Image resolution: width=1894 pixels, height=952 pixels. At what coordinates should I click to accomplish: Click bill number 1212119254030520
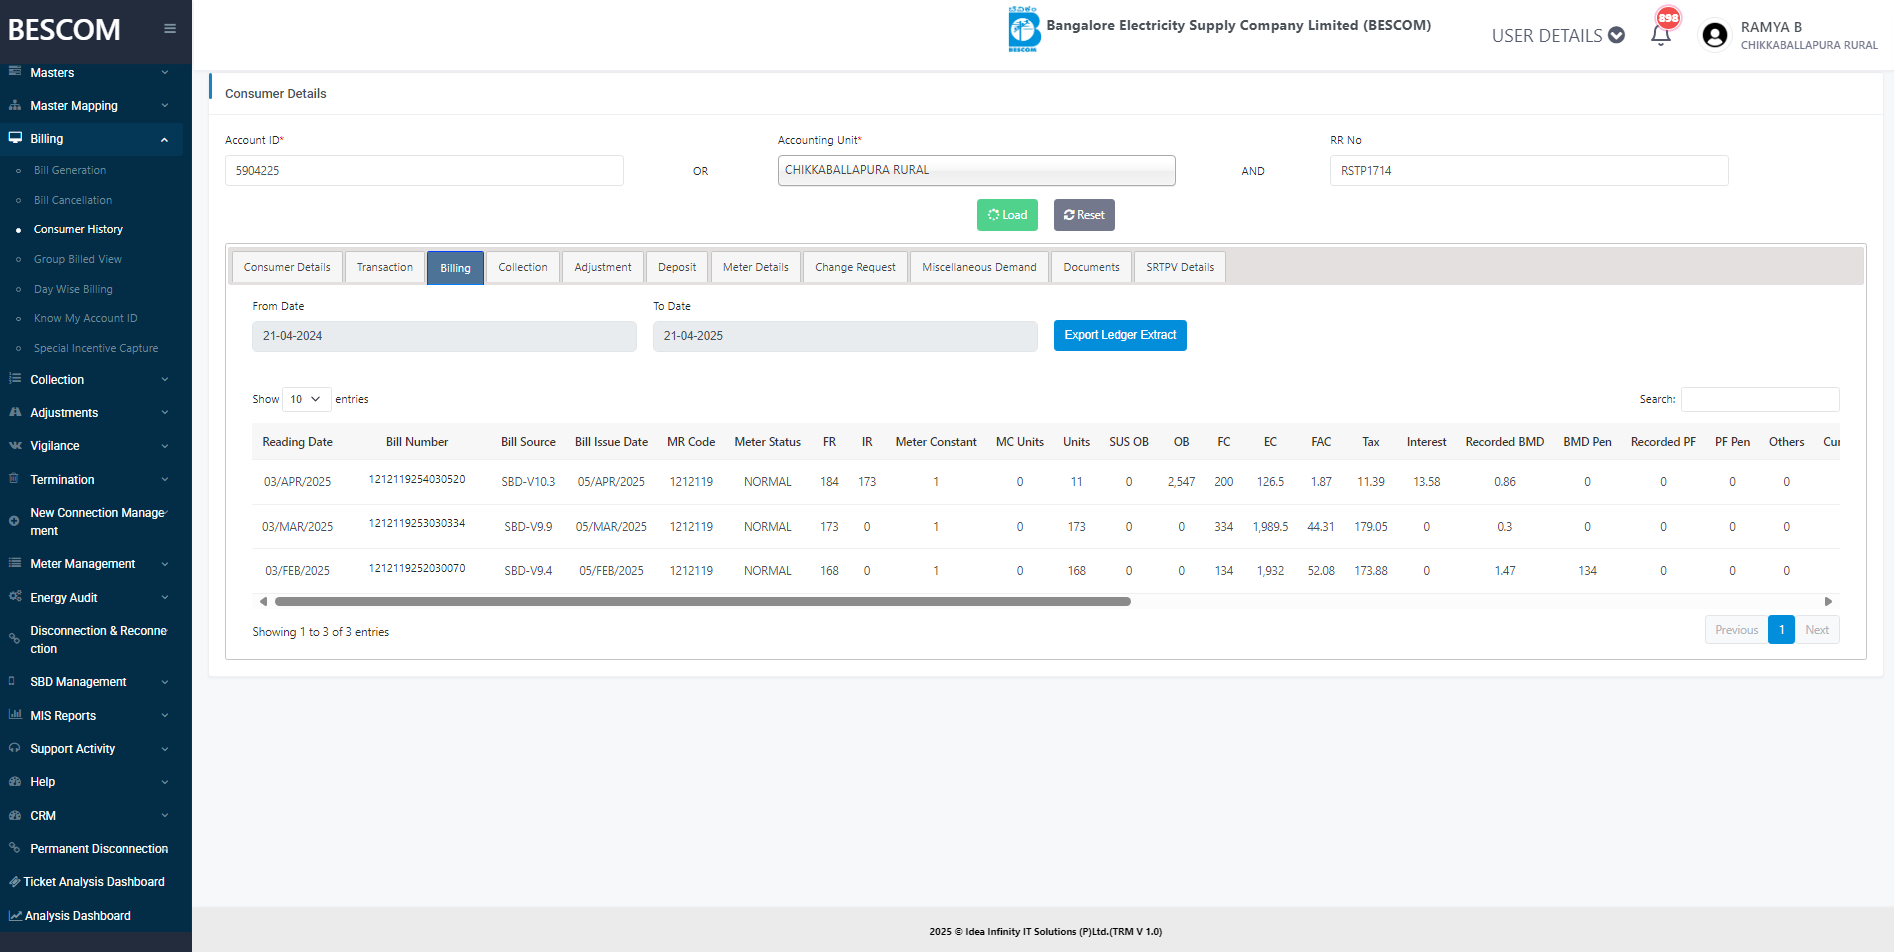click(x=417, y=480)
